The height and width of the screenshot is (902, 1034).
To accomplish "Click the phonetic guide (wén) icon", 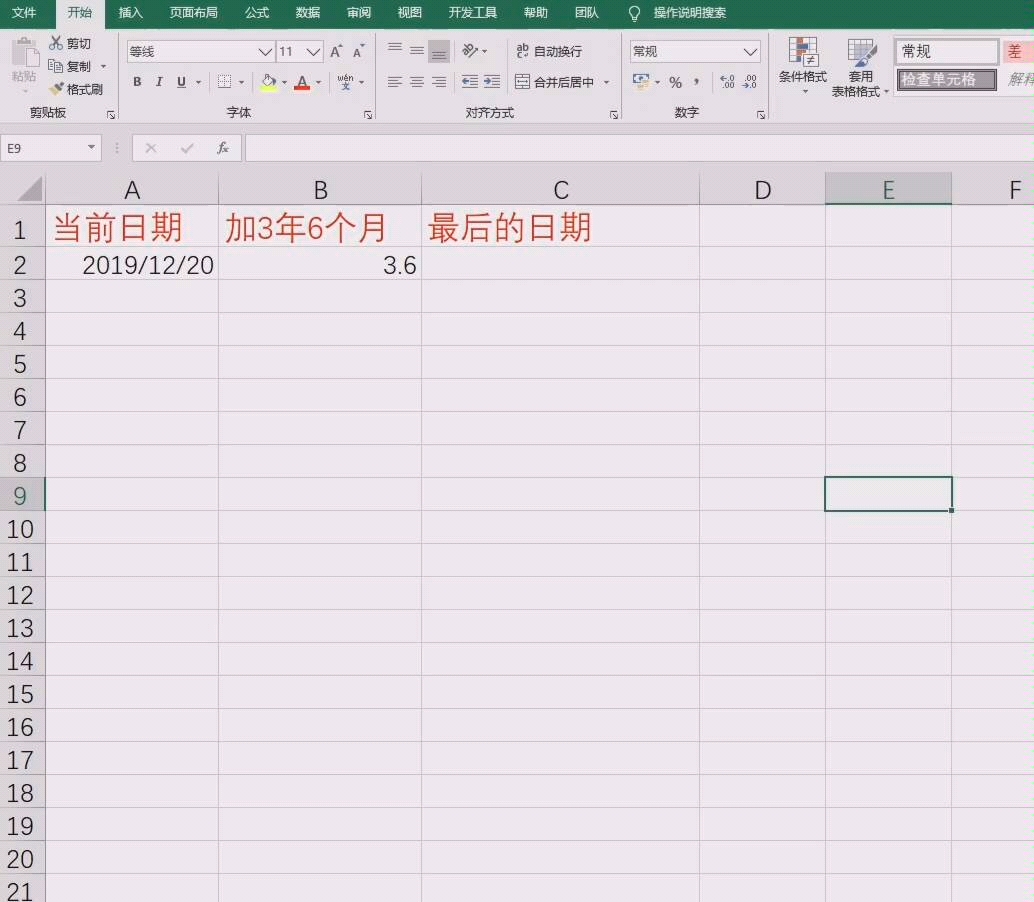I will 345,82.
